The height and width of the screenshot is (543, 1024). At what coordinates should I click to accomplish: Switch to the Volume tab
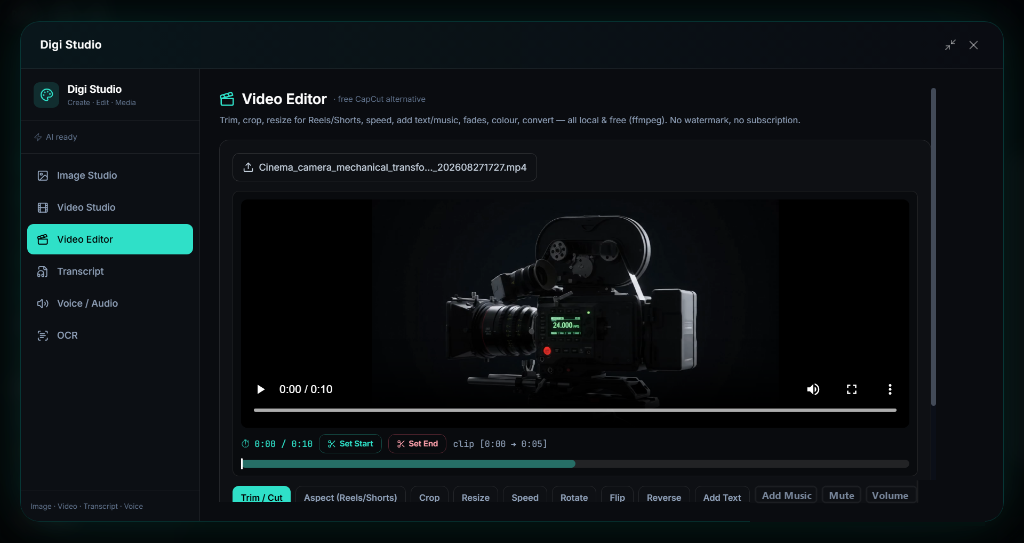(890, 495)
